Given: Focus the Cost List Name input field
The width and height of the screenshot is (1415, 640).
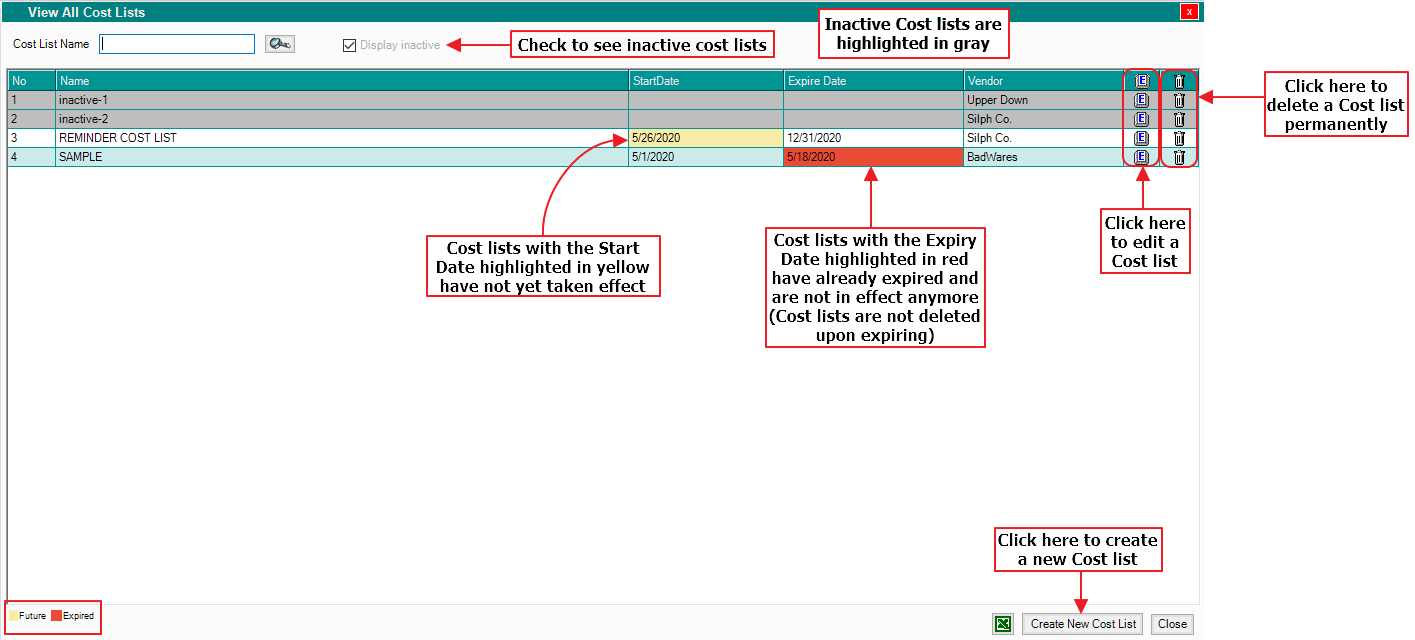Looking at the screenshot, I should 177,44.
